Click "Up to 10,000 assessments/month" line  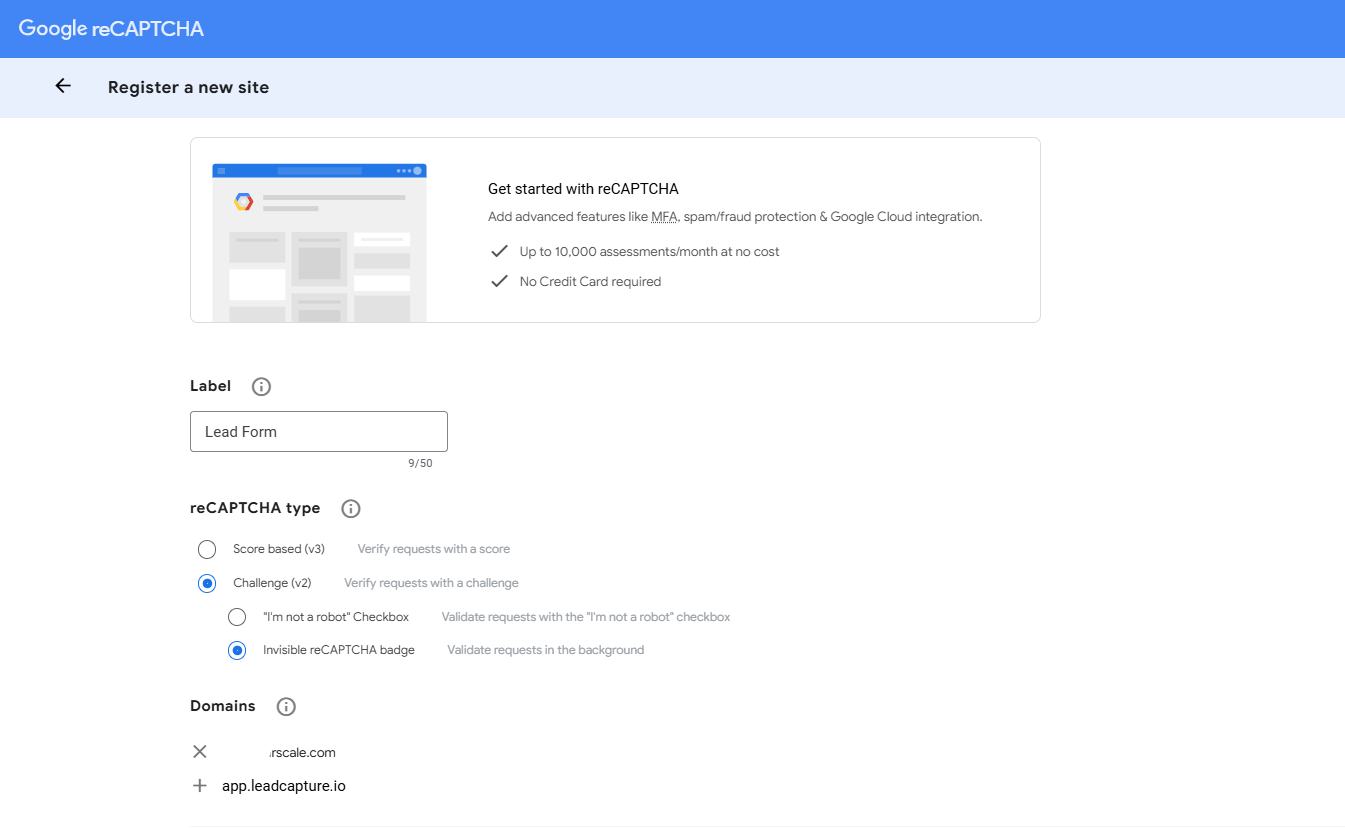pyautogui.click(x=649, y=252)
